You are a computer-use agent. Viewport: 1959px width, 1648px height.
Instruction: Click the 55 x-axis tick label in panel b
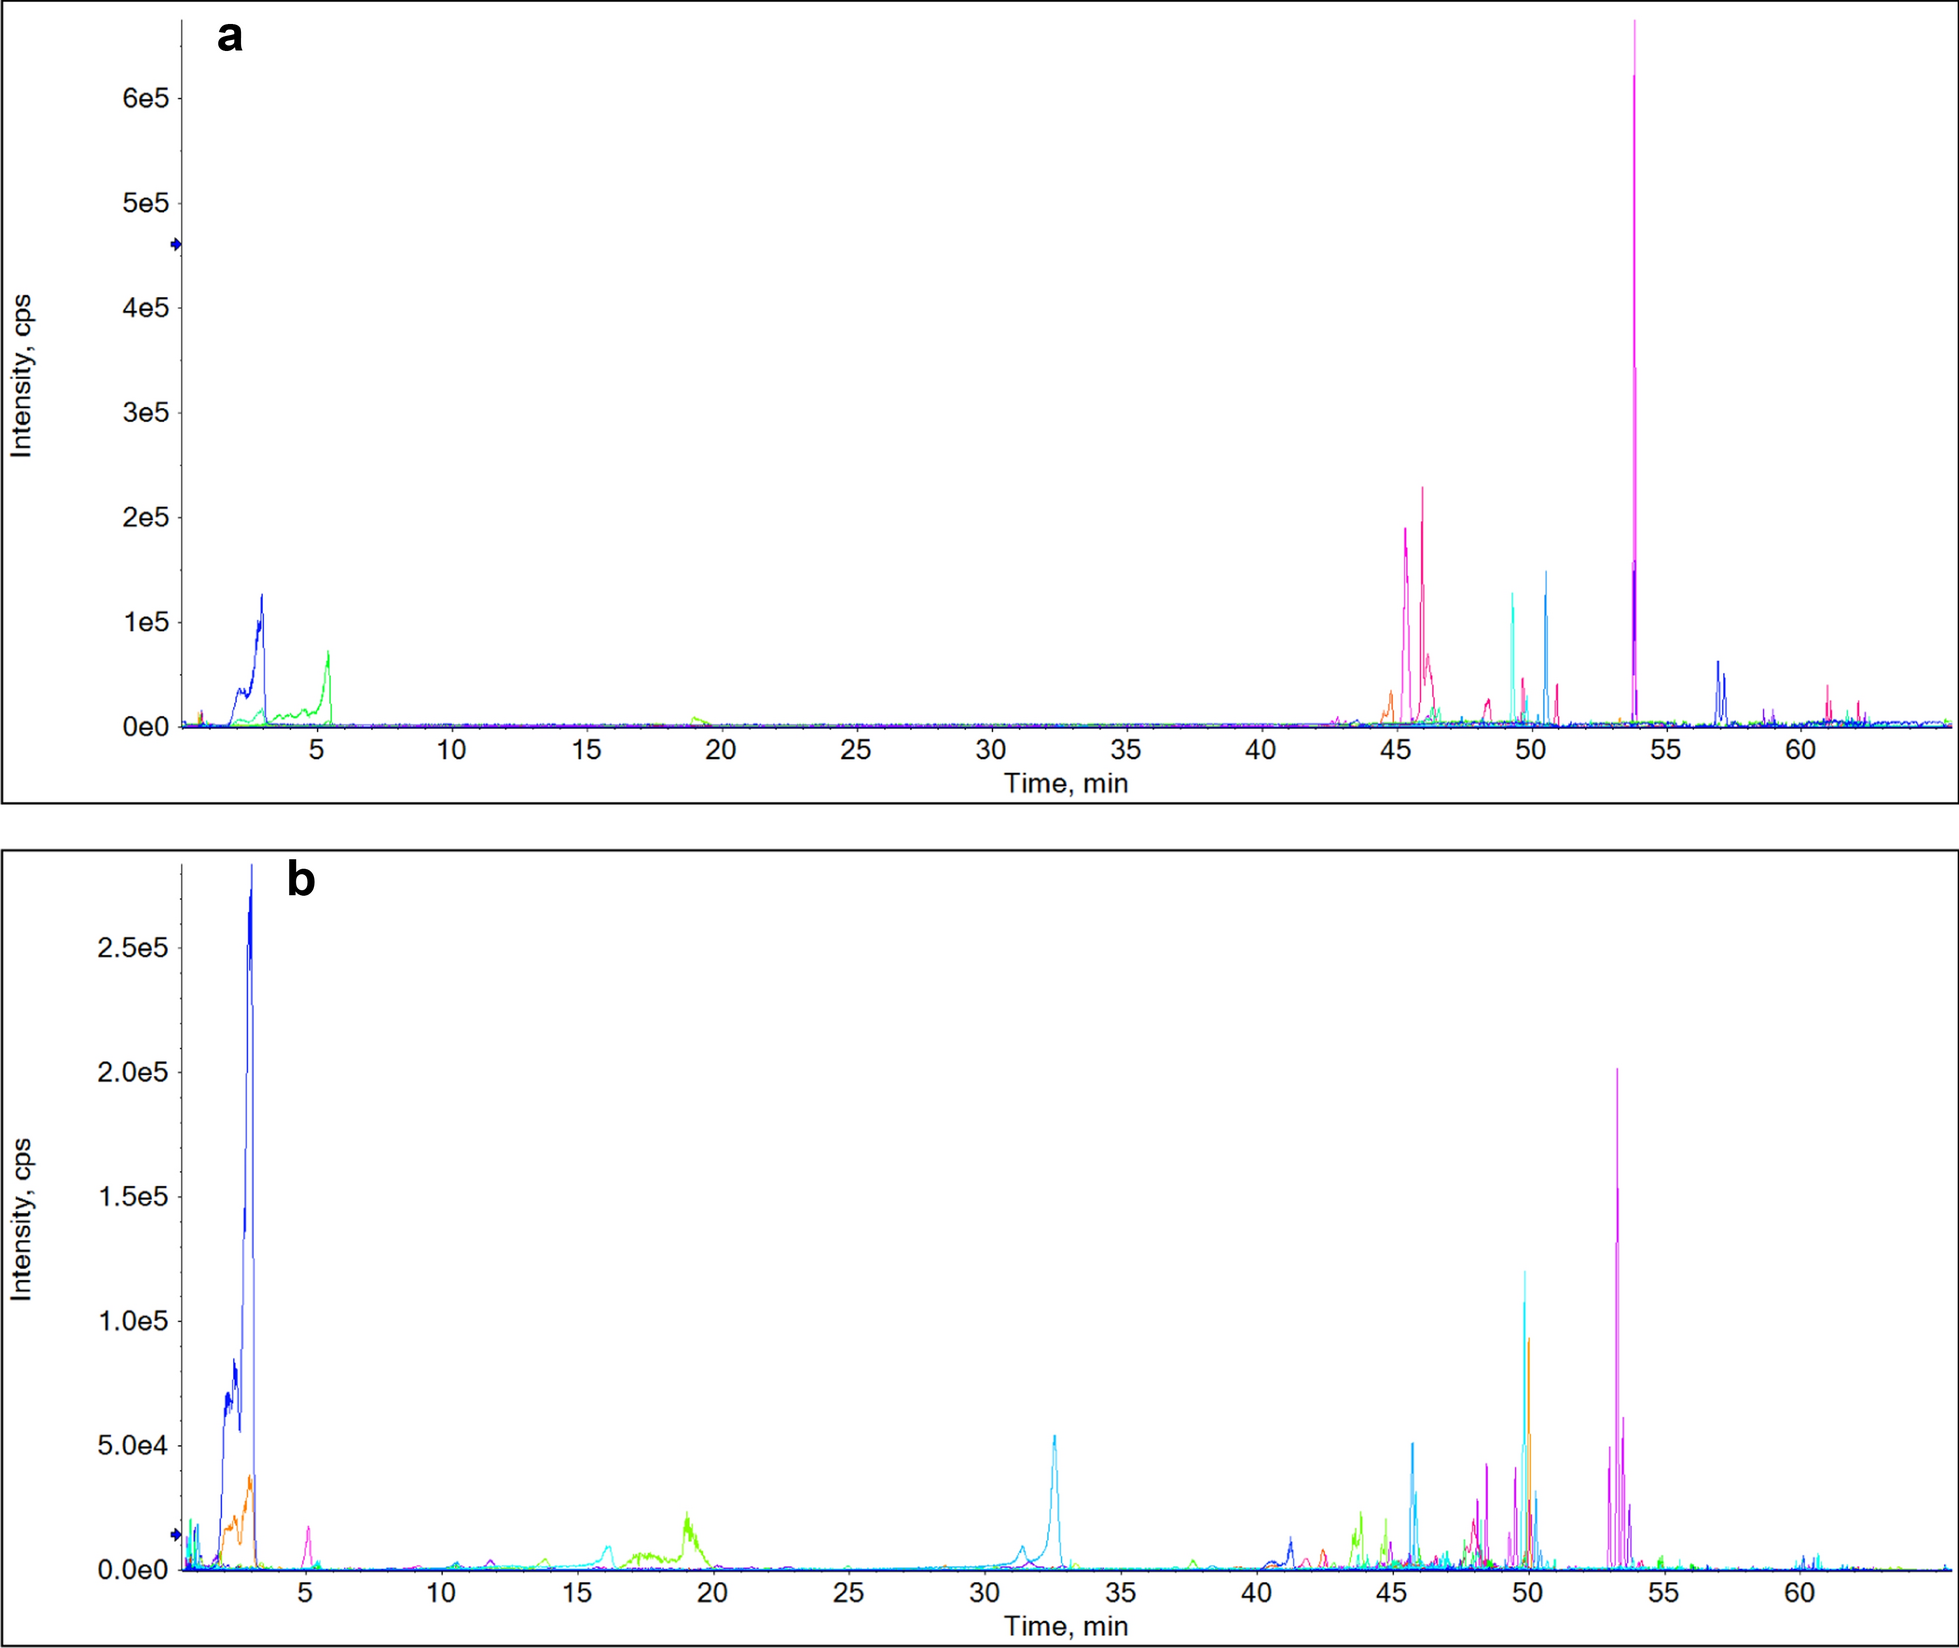tap(1663, 1592)
